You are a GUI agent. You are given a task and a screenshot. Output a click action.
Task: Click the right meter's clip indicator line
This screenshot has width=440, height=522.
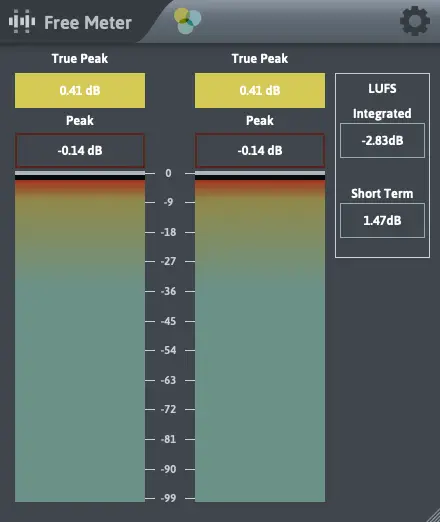(260, 173)
